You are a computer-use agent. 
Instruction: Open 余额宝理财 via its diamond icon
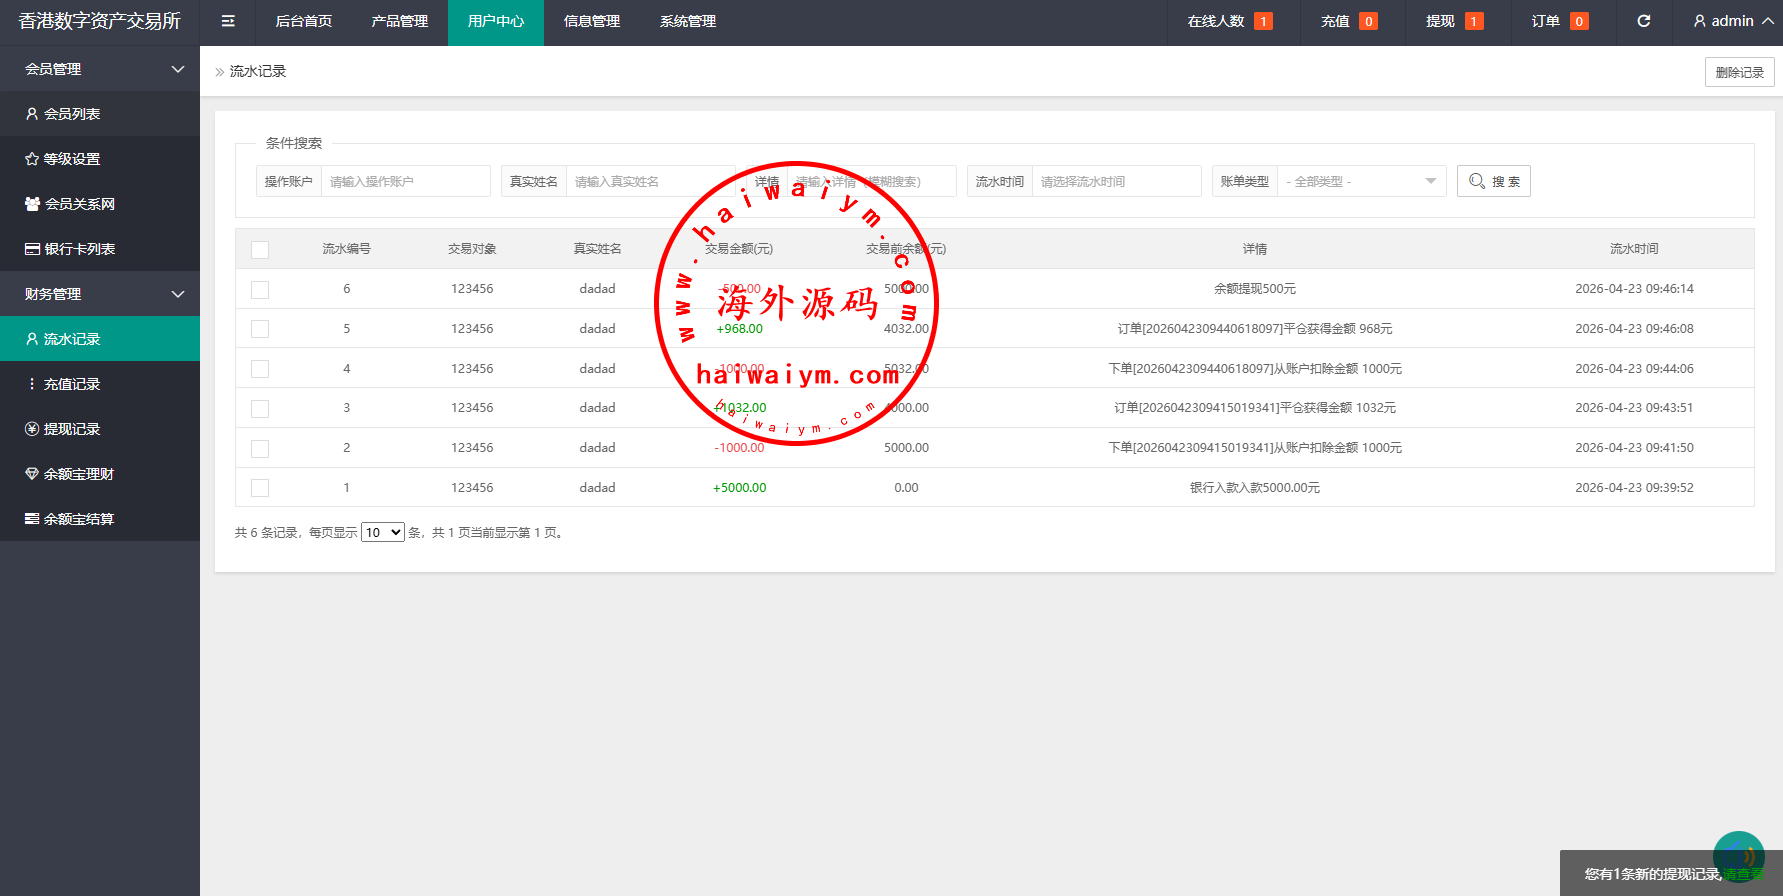(32, 474)
